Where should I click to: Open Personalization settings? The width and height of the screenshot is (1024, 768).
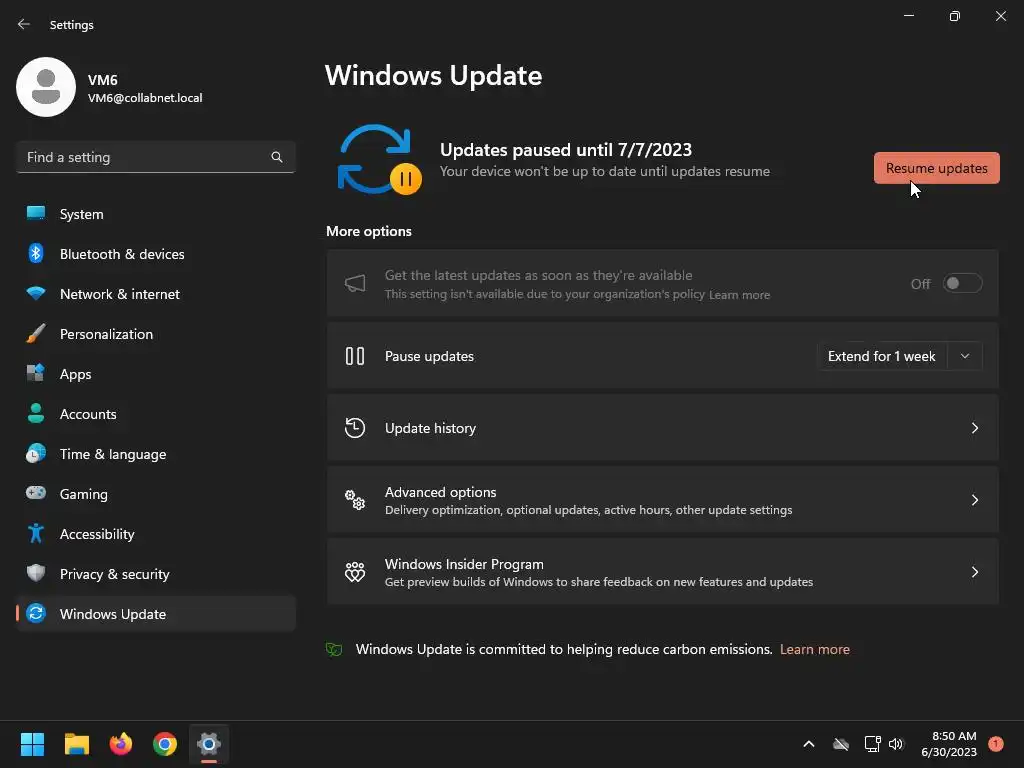click(155, 334)
